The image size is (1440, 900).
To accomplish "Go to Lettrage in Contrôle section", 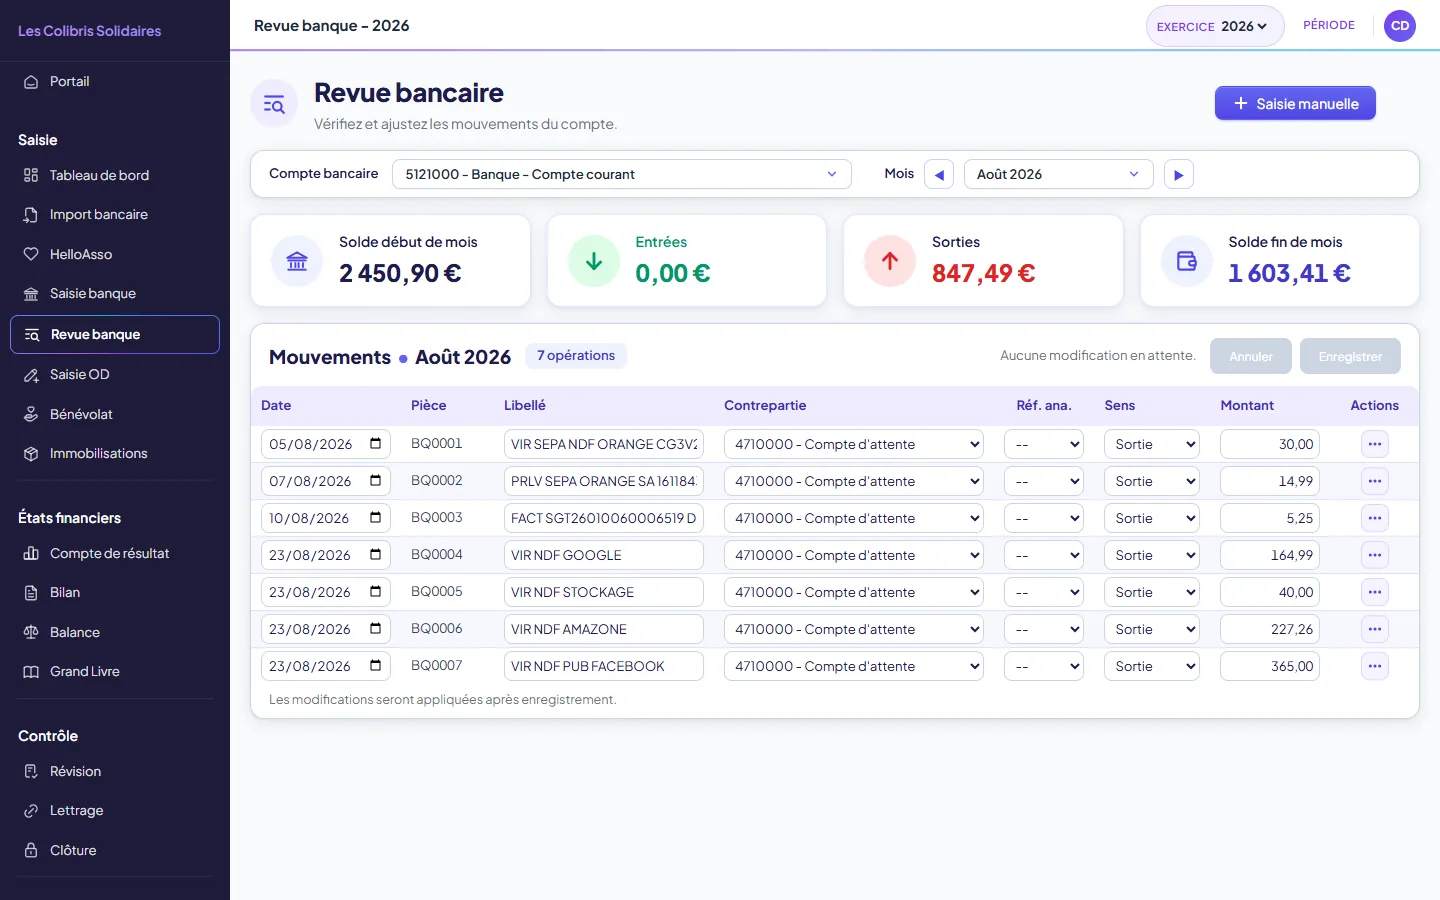I will [x=115, y=811].
